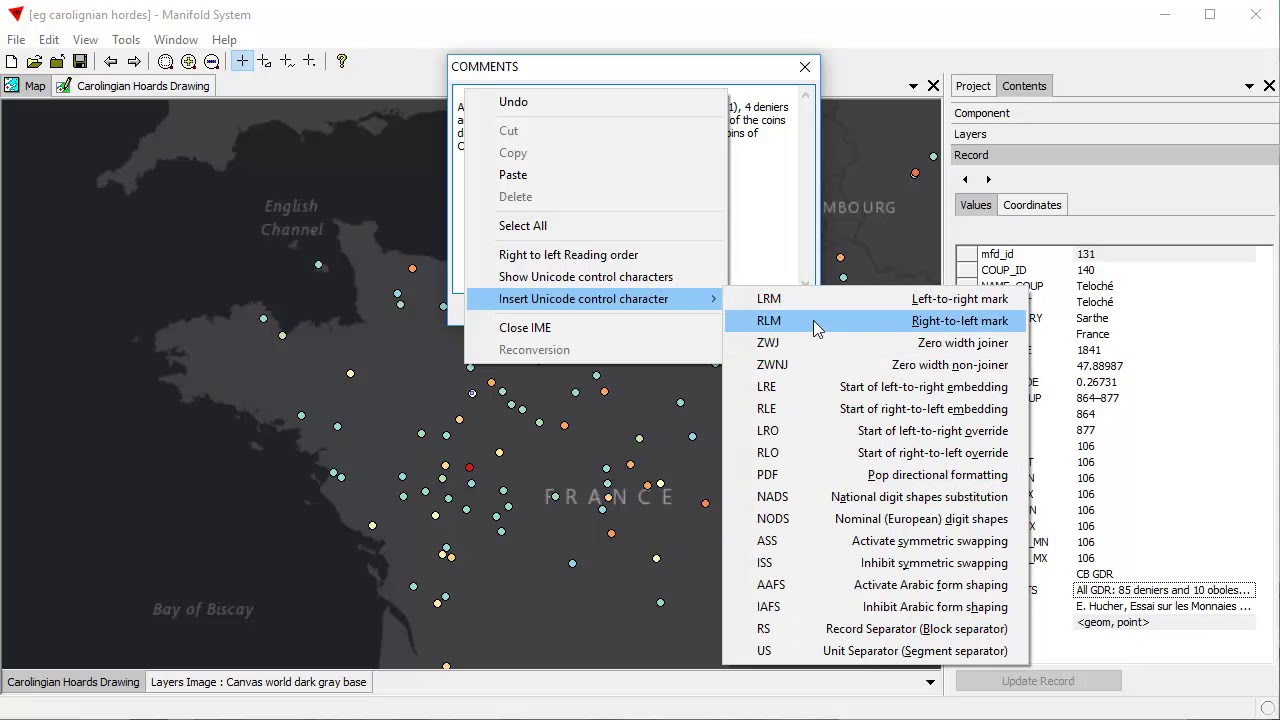Open the Tools menu
The height and width of the screenshot is (720, 1280).
[126, 40]
